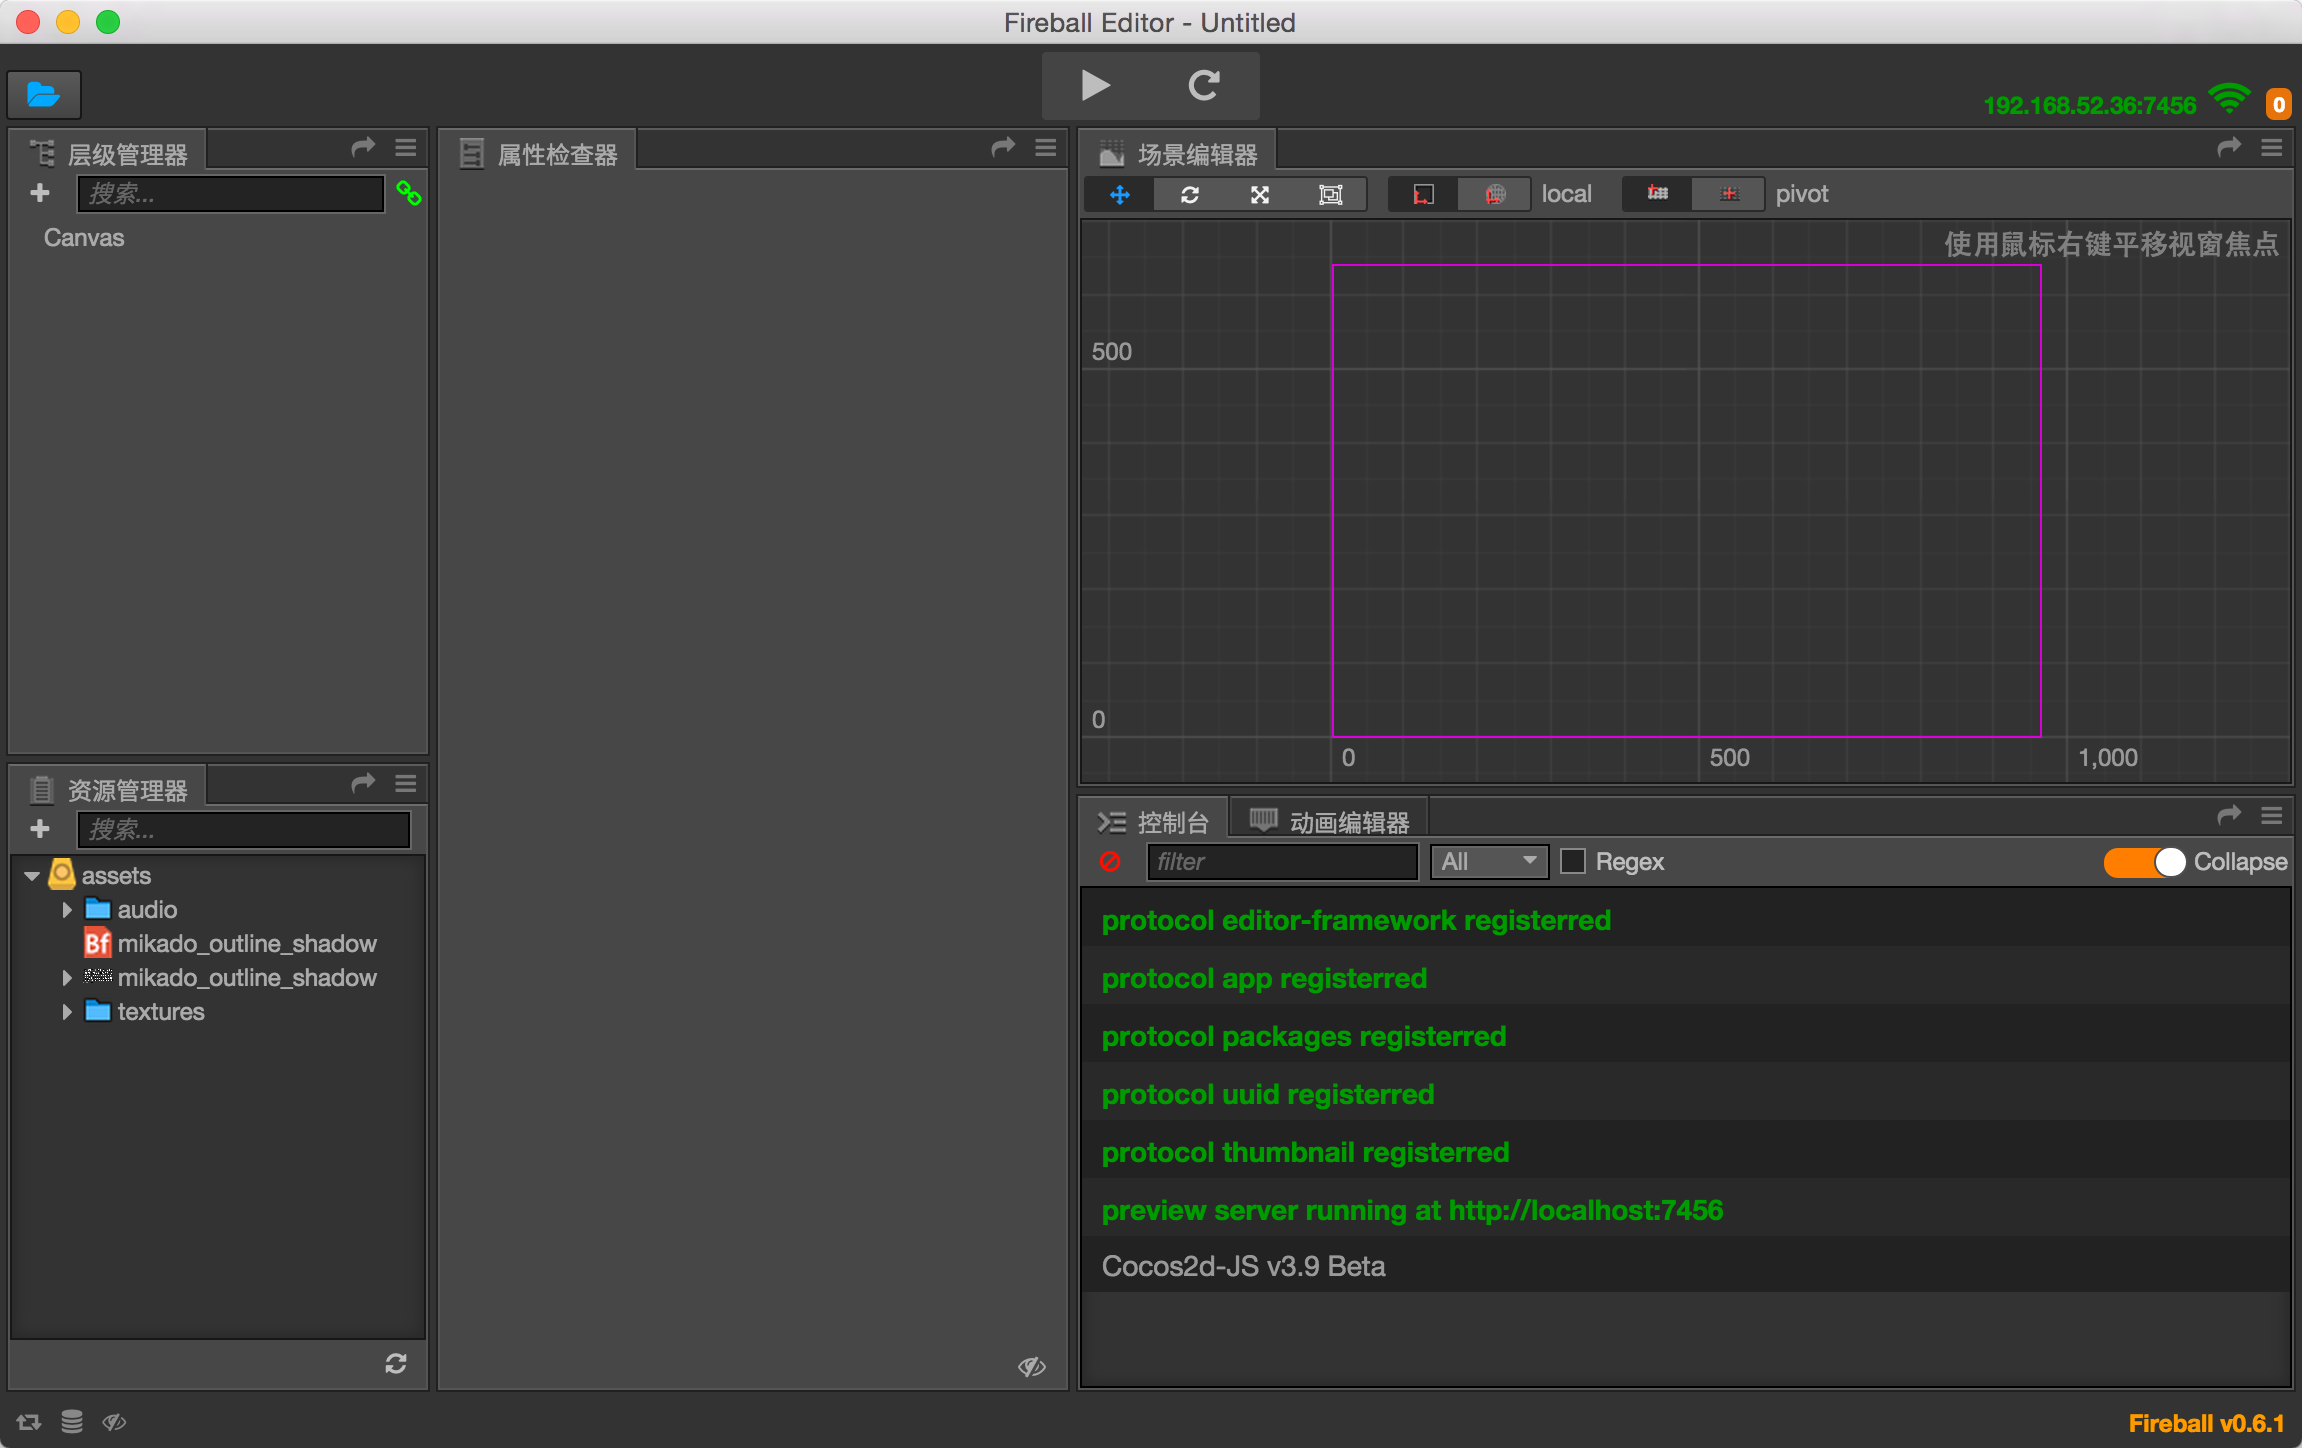Collapse the assets root folder

32,876
